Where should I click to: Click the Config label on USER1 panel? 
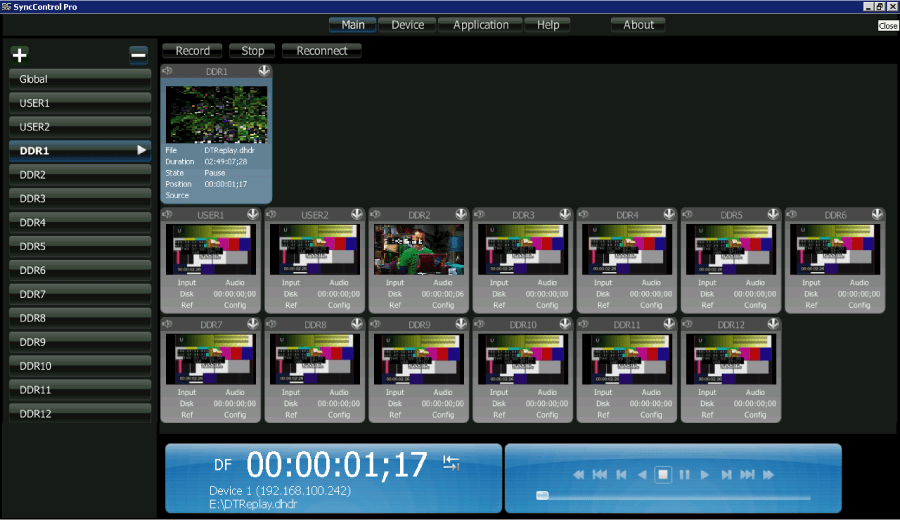pos(235,305)
